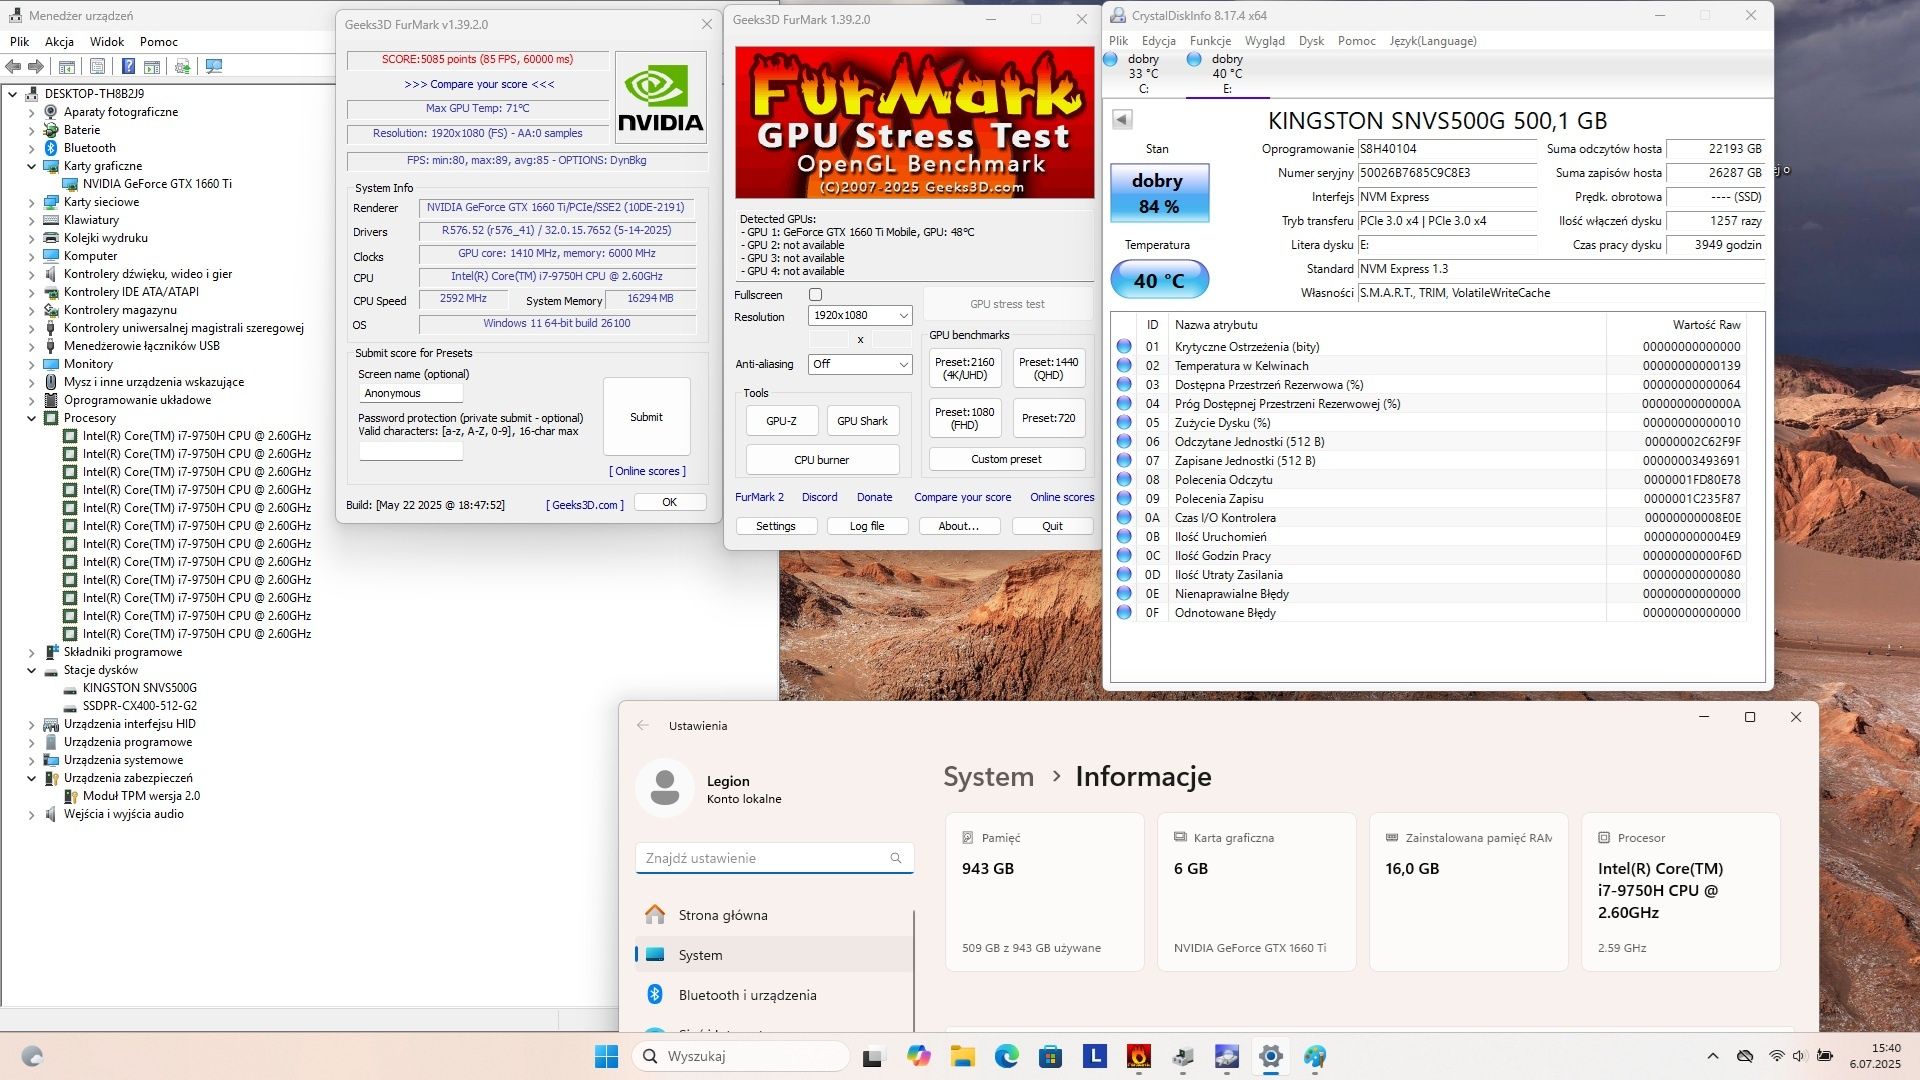The width and height of the screenshot is (1920, 1080).
Task: Open Microsoft Store from taskbar
Action: pyautogui.click(x=1050, y=1056)
